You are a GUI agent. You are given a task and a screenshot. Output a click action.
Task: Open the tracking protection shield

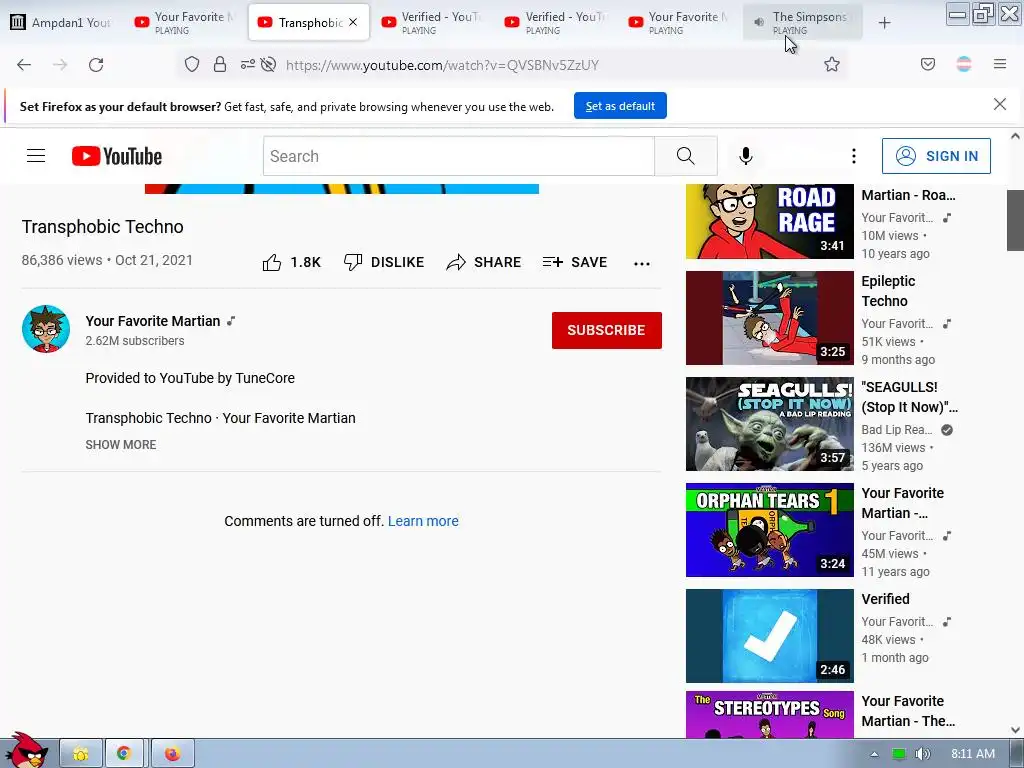191,64
